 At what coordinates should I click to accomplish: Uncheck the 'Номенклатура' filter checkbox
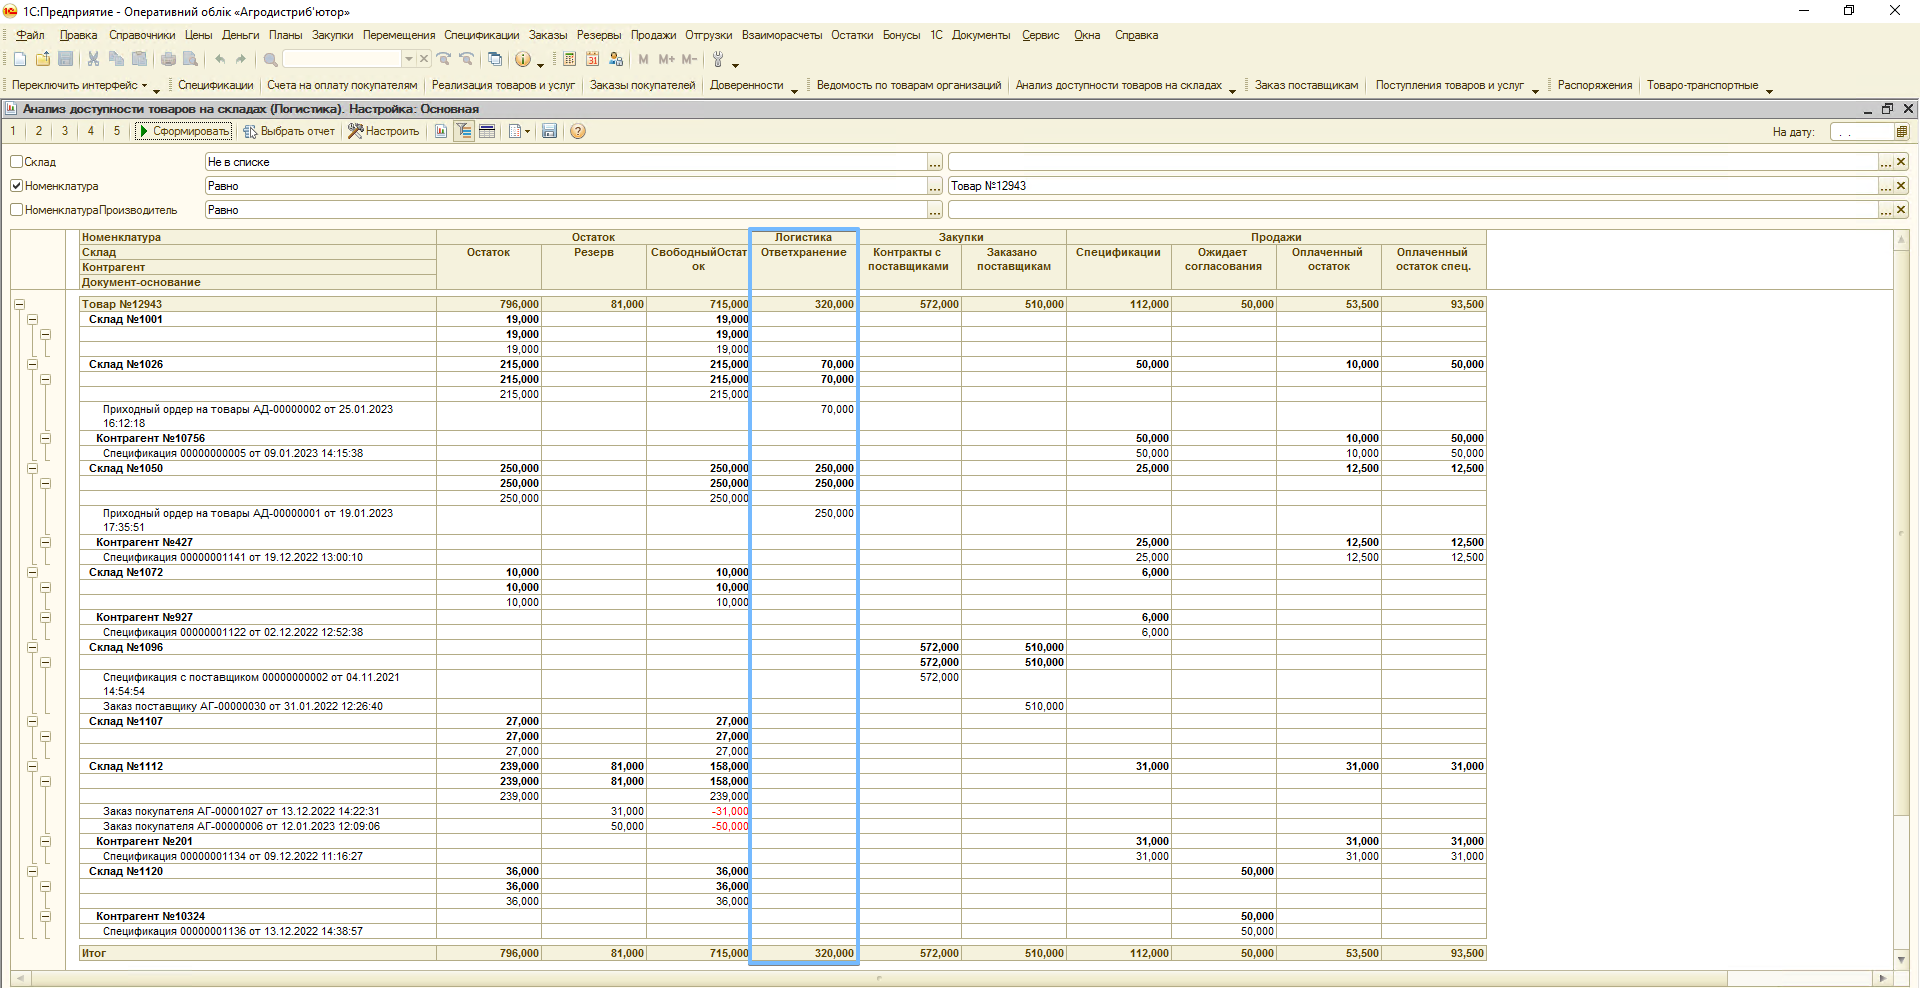[17, 186]
